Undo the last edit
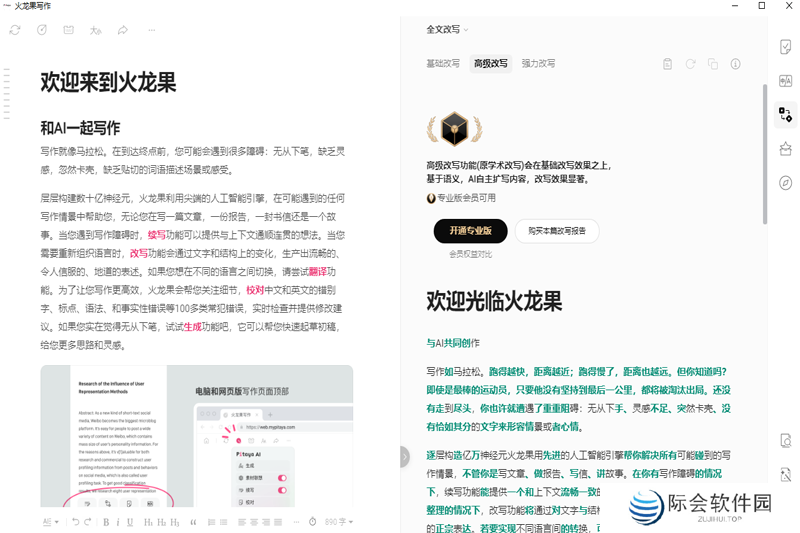 (x=76, y=522)
